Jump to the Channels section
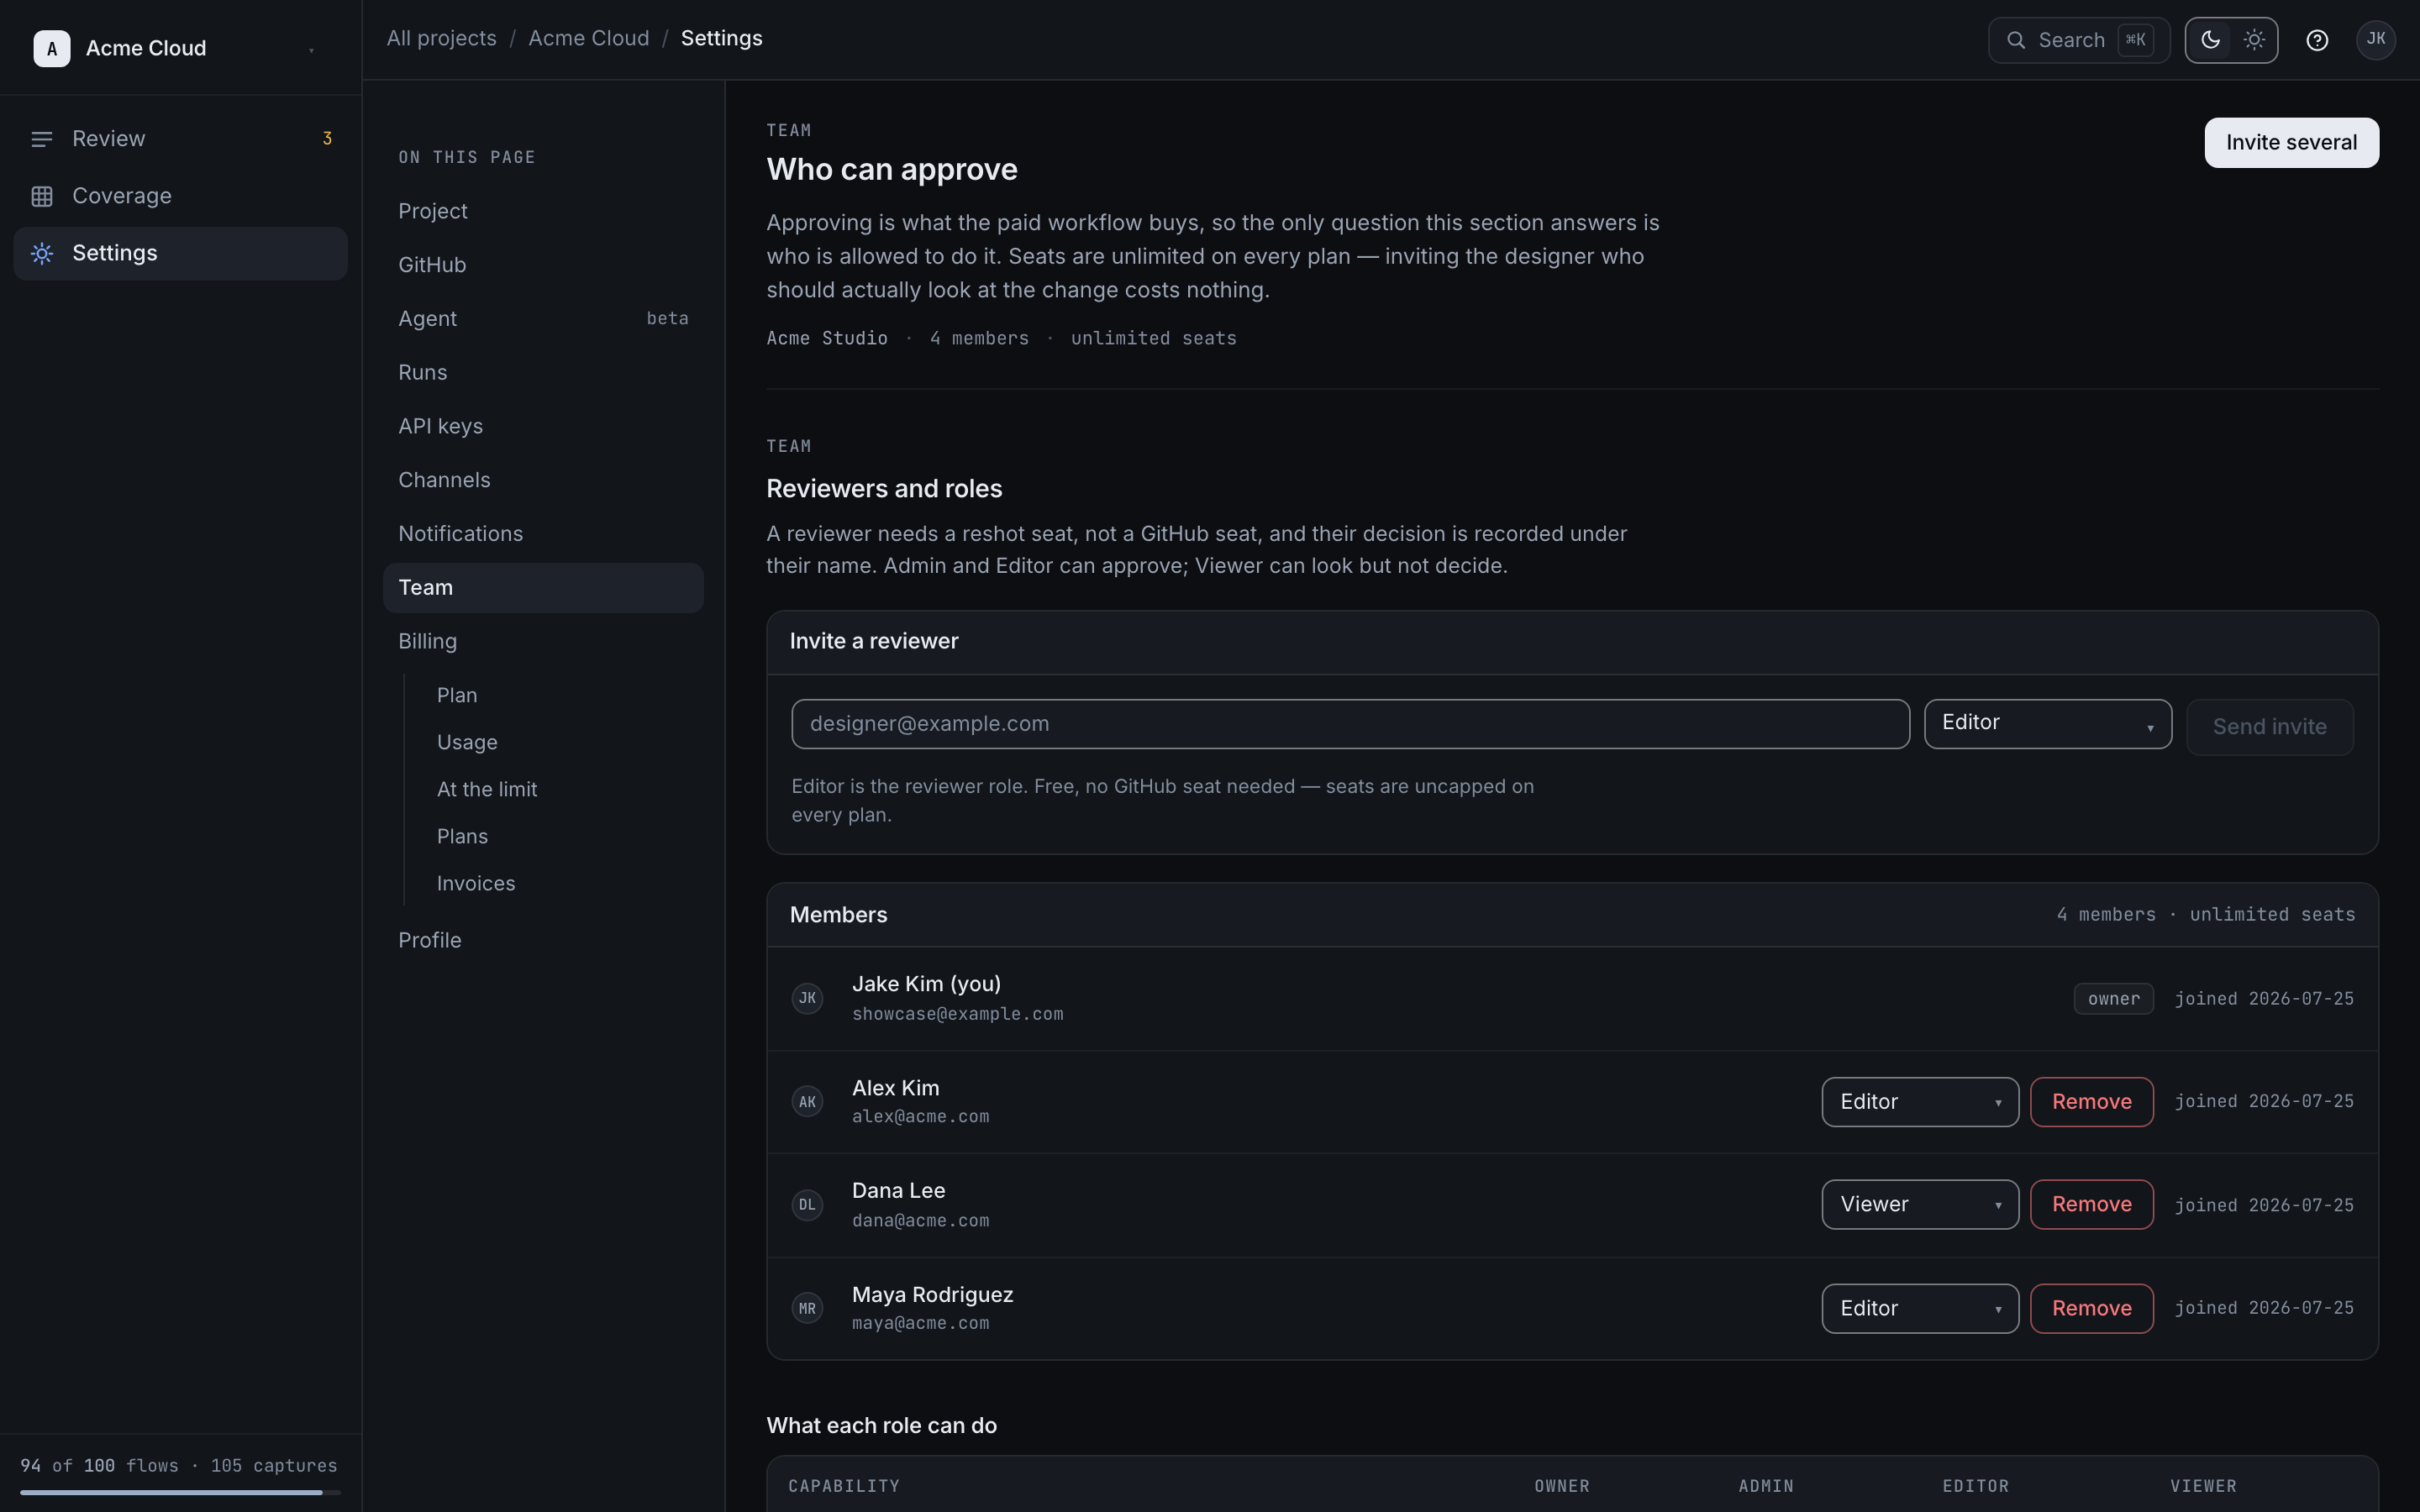This screenshot has width=2420, height=1512. (x=543, y=480)
